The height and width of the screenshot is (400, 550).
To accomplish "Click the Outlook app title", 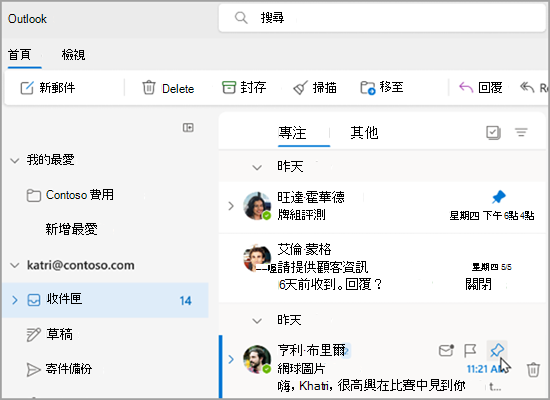I will tap(27, 19).
